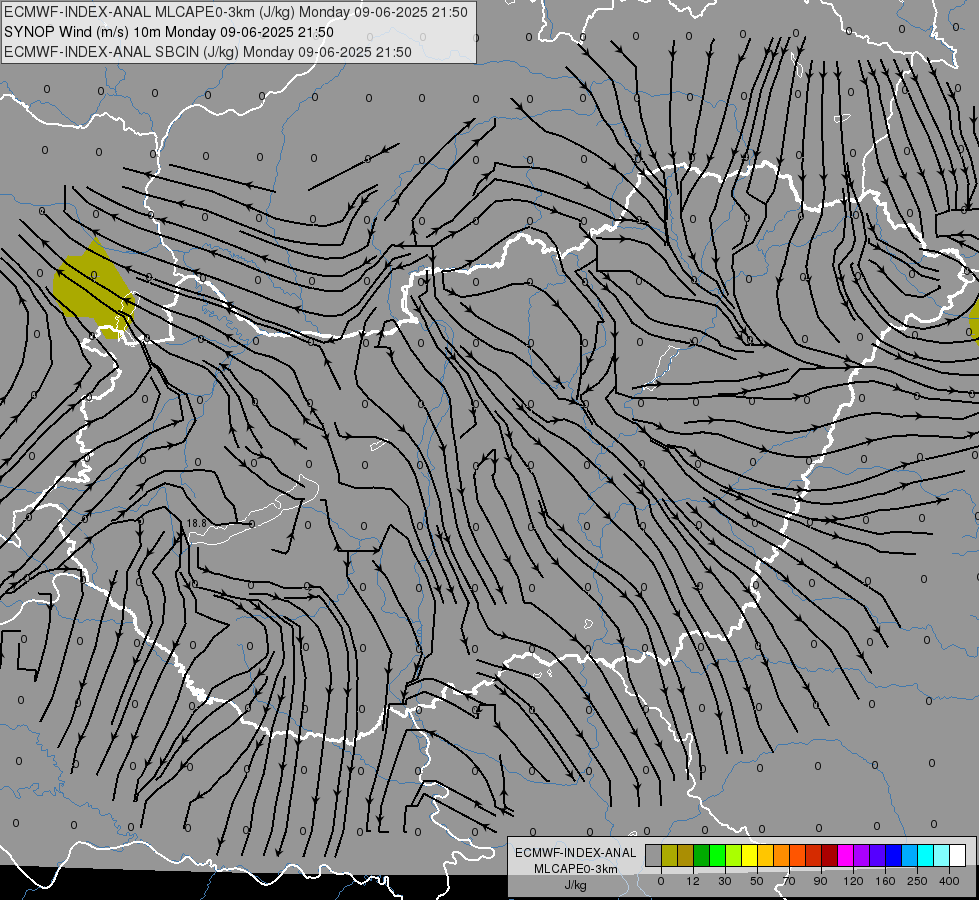This screenshot has width=979, height=900.
Task: Click the SBCIN header line
Action: (x=208, y=52)
